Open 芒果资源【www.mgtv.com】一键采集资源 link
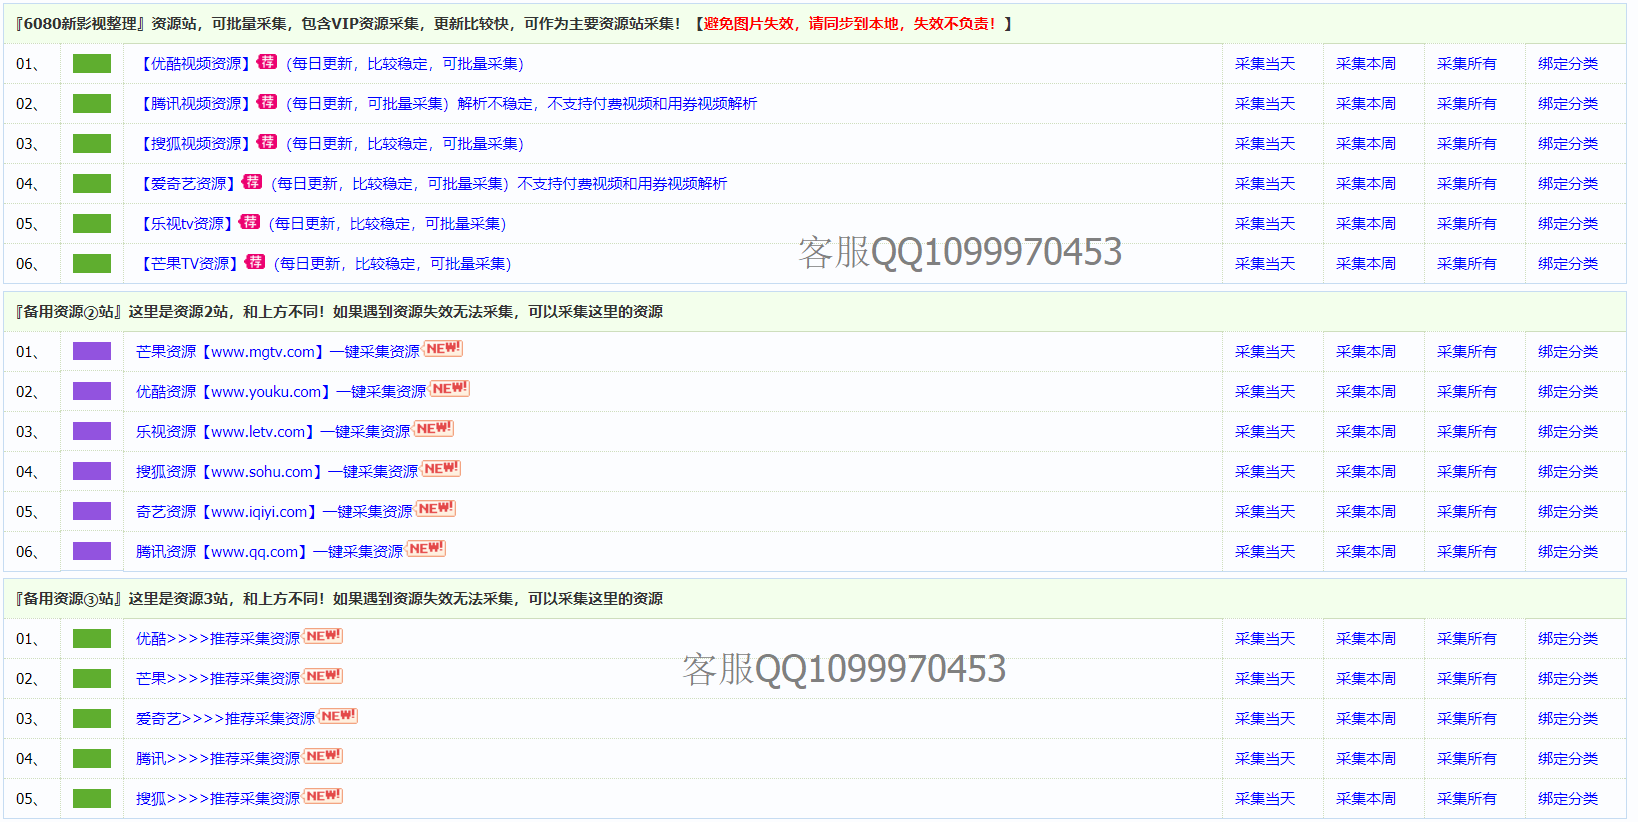1638x822 pixels. coord(278,352)
